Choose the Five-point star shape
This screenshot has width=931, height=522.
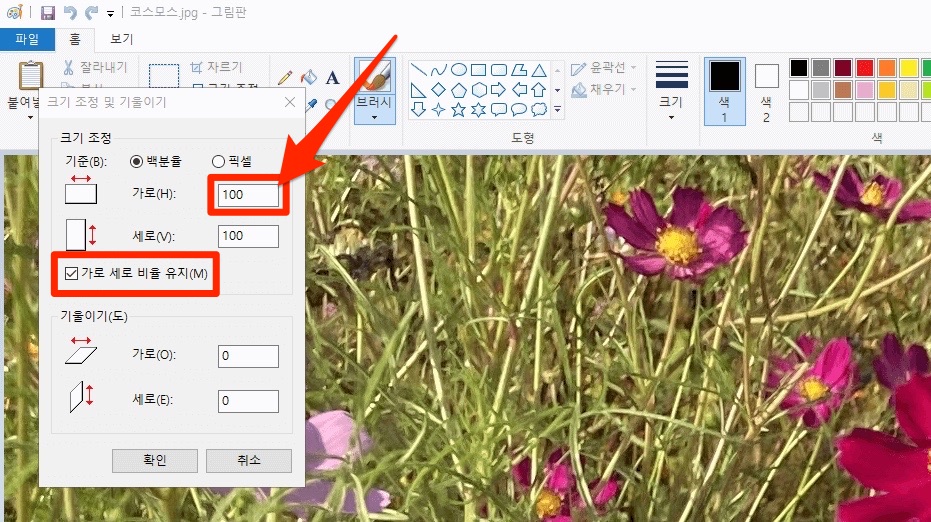[458, 109]
